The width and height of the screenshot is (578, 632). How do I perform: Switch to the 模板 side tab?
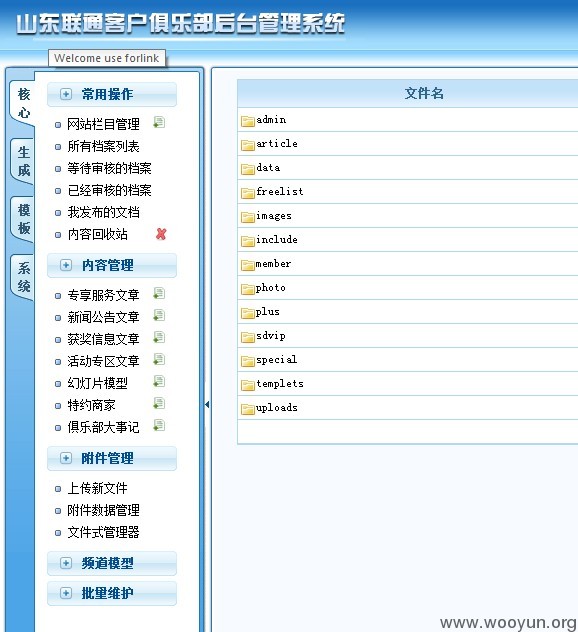point(23,219)
